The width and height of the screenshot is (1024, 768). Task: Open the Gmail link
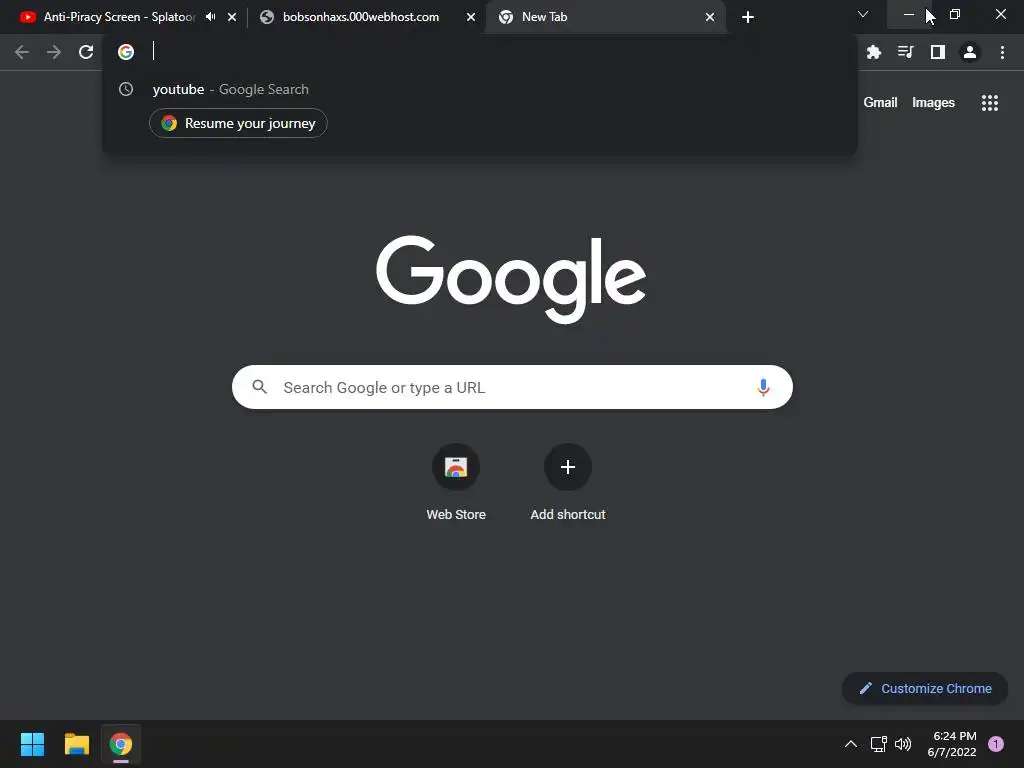[x=880, y=103]
